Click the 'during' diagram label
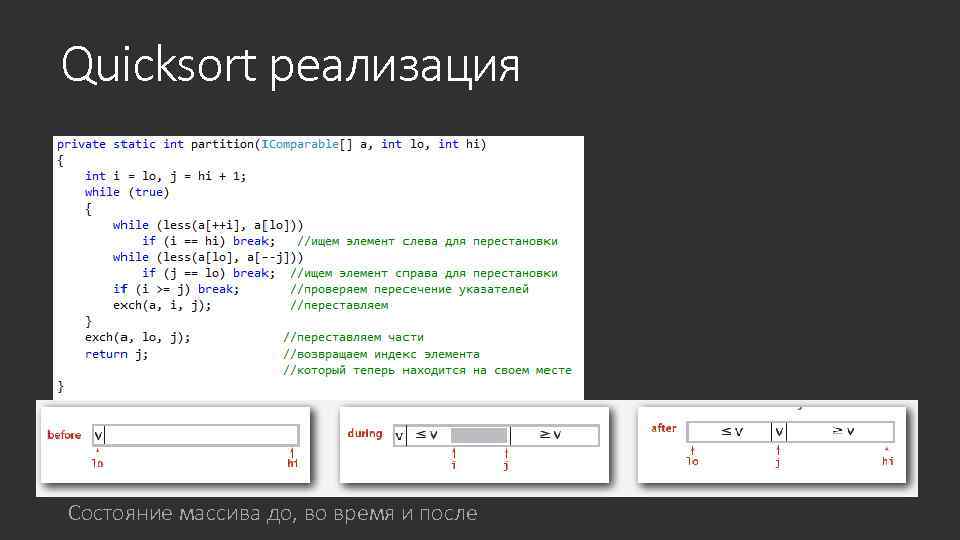960x540 pixels. pyautogui.click(x=365, y=433)
